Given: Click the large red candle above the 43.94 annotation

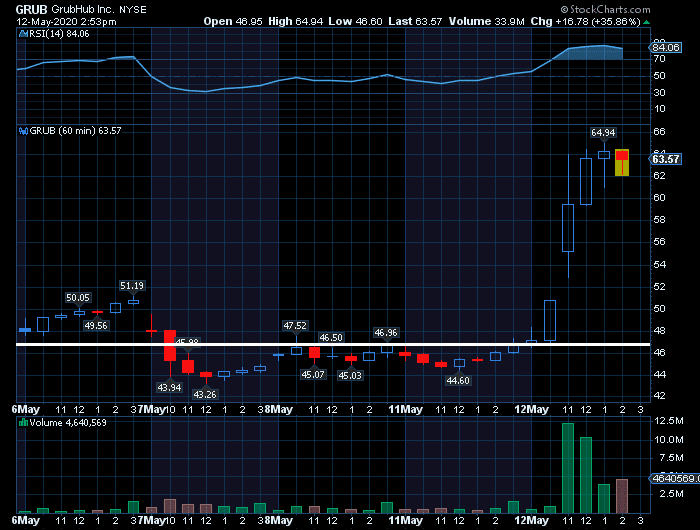Looking at the screenshot, I should pyautogui.click(x=170, y=345).
